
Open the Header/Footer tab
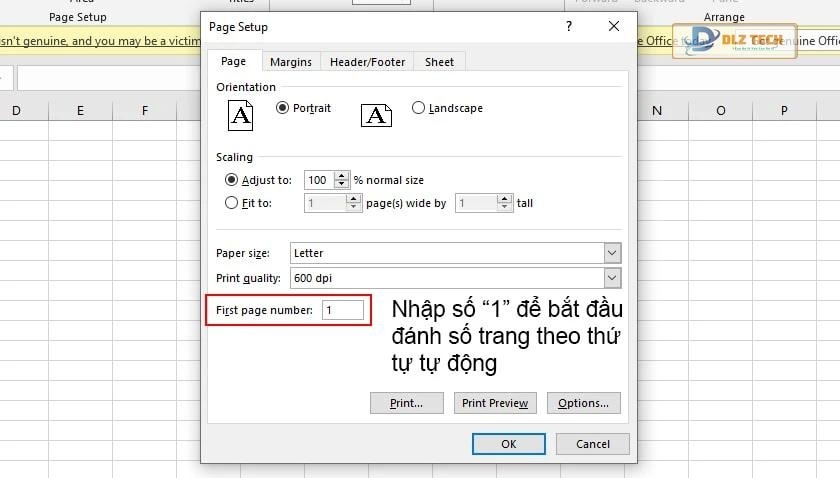[x=368, y=62]
